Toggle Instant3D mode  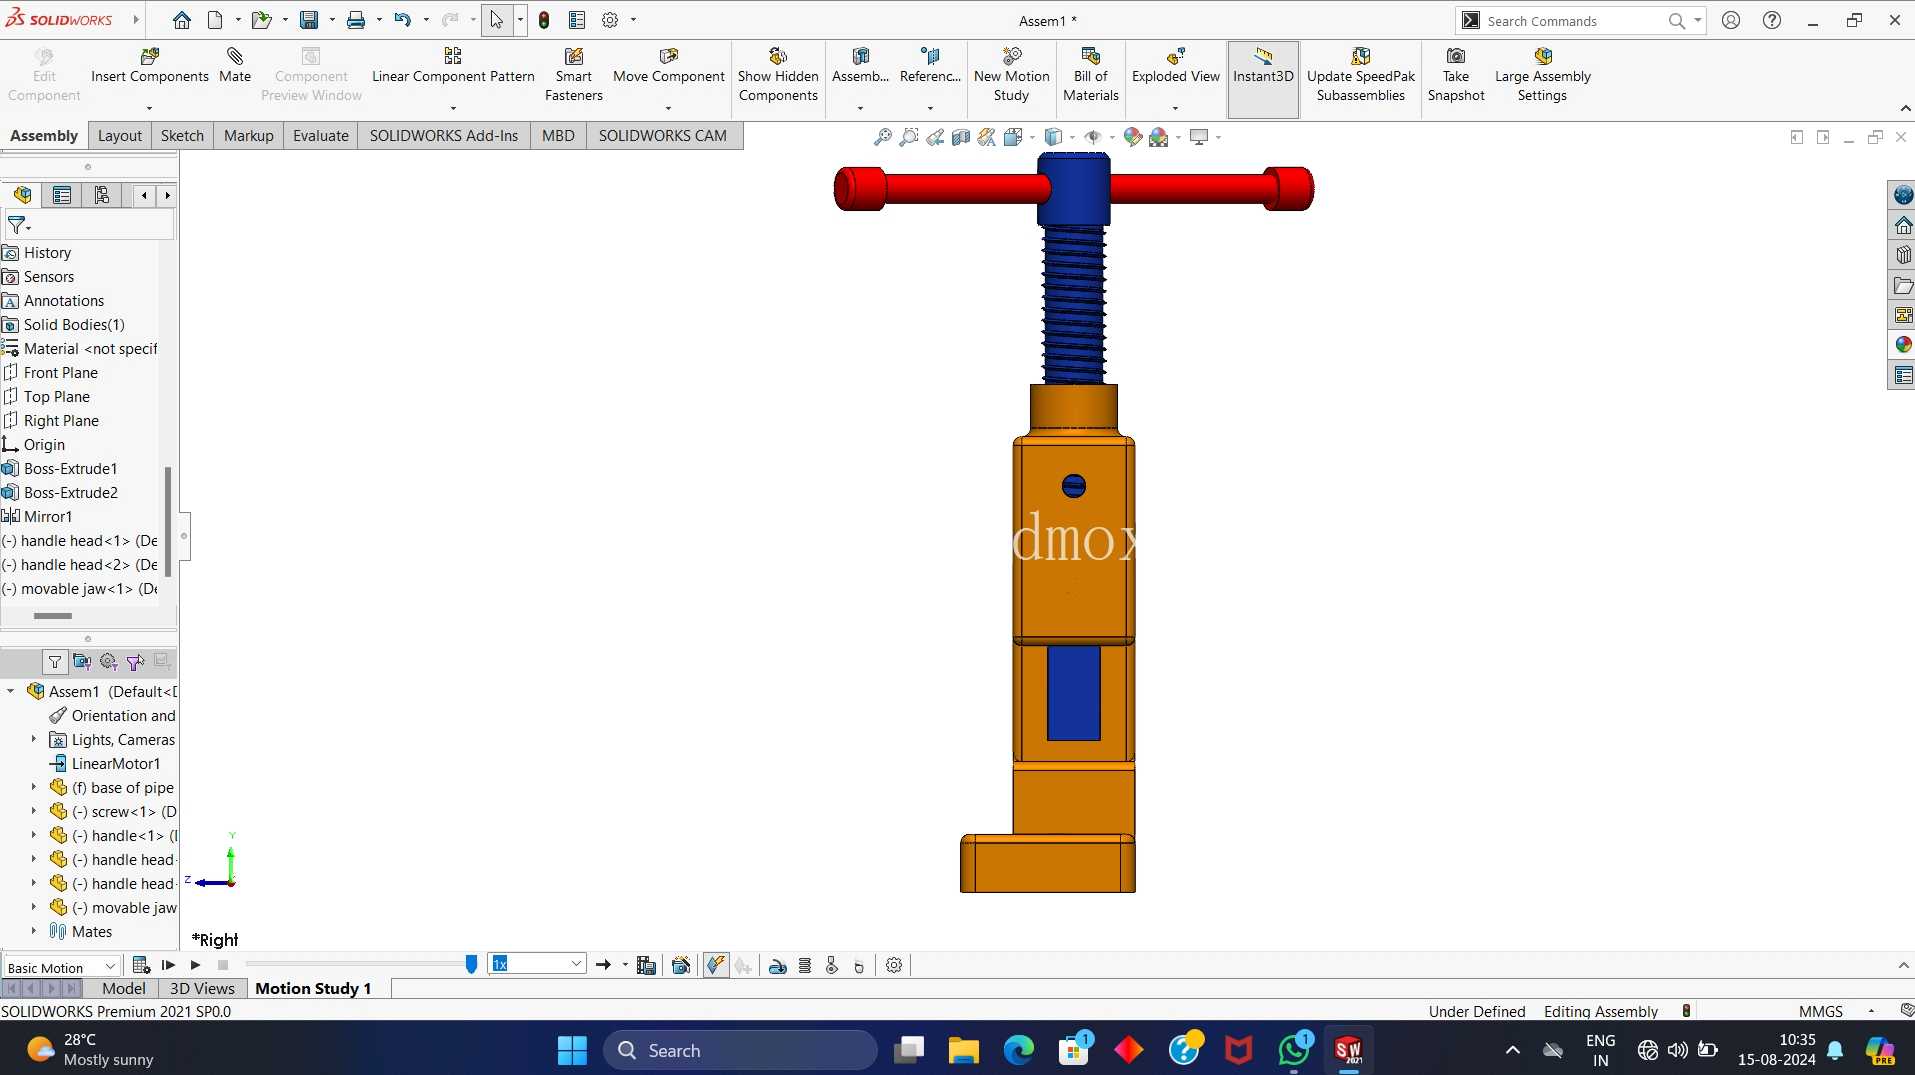click(1263, 79)
